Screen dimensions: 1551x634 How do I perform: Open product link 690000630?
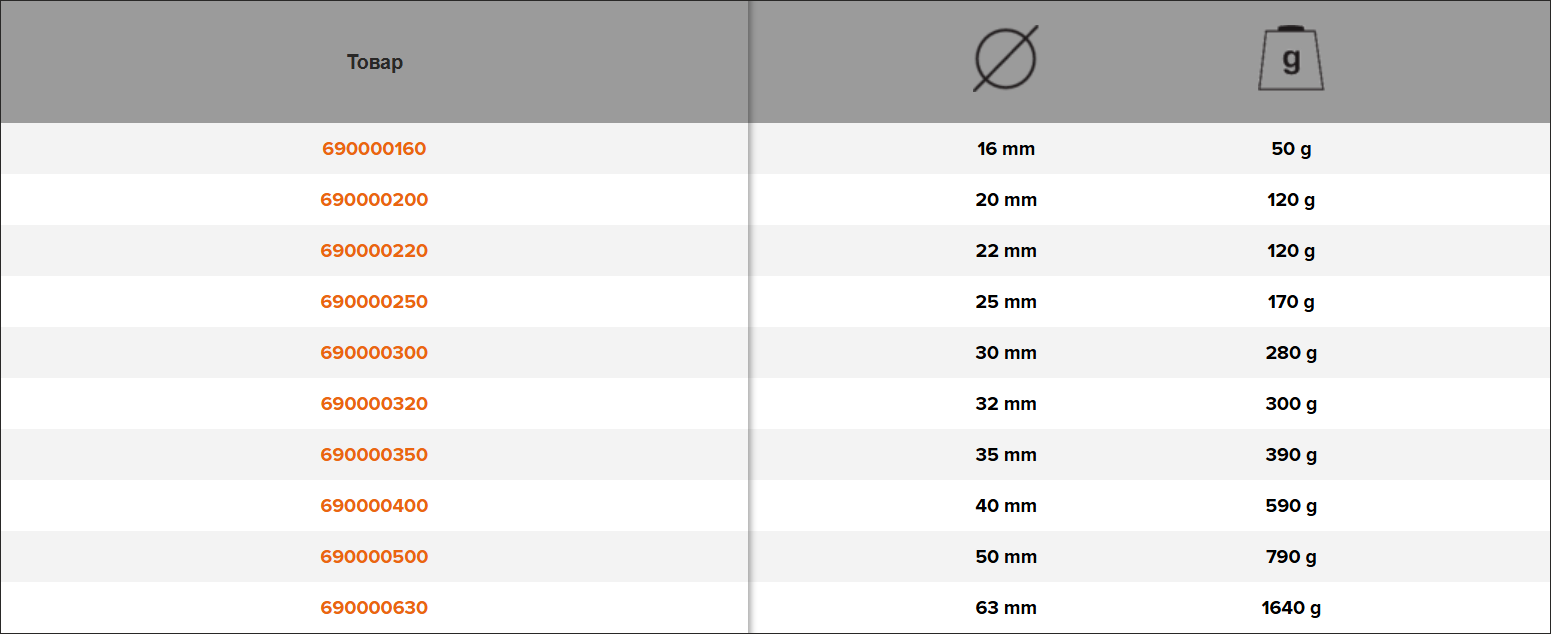[374, 608]
